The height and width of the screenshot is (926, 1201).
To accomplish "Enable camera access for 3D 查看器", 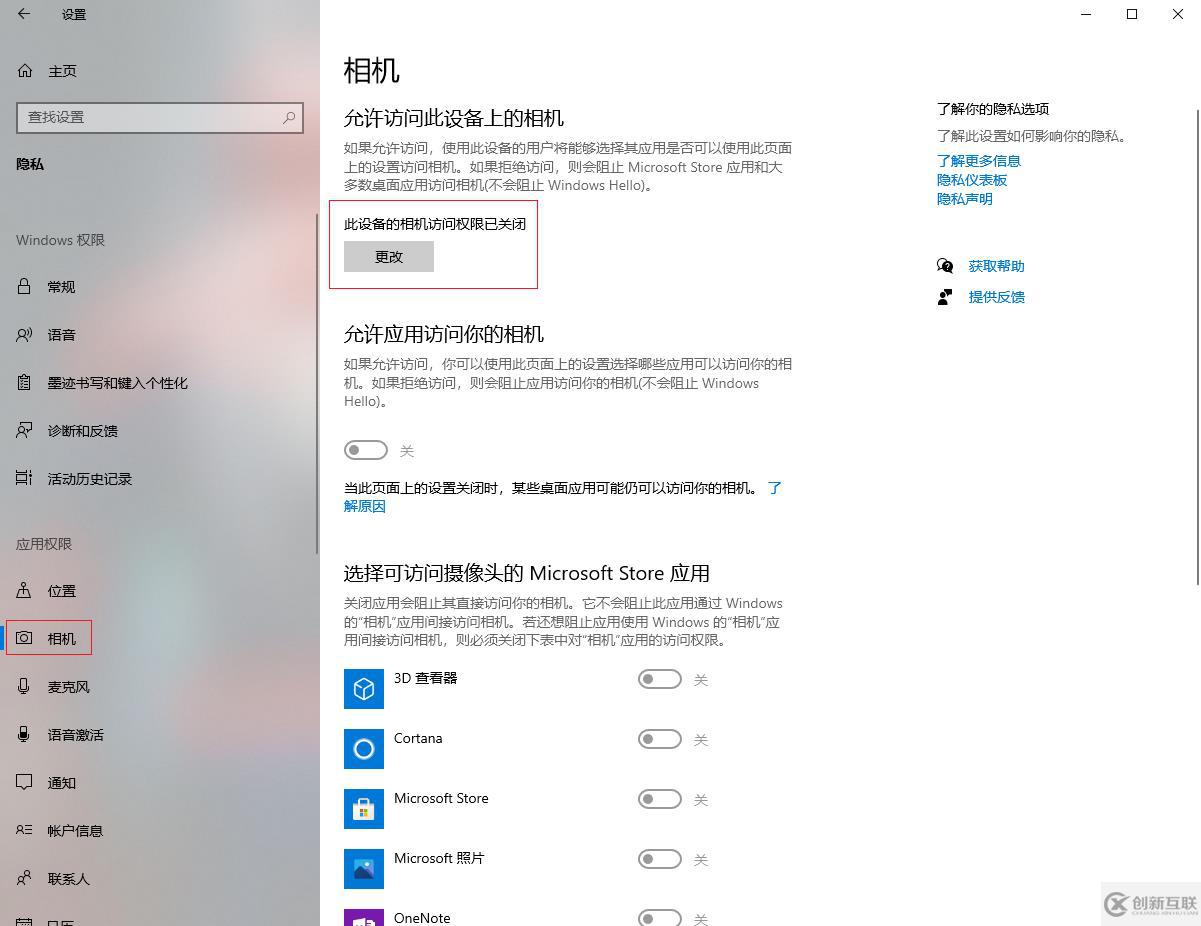I will (660, 680).
